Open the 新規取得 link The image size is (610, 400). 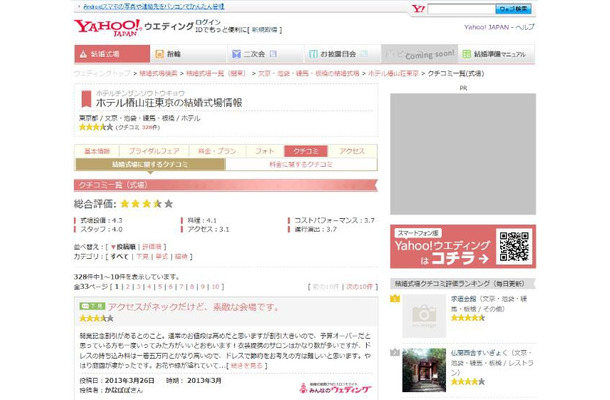pyautogui.click(x=265, y=30)
